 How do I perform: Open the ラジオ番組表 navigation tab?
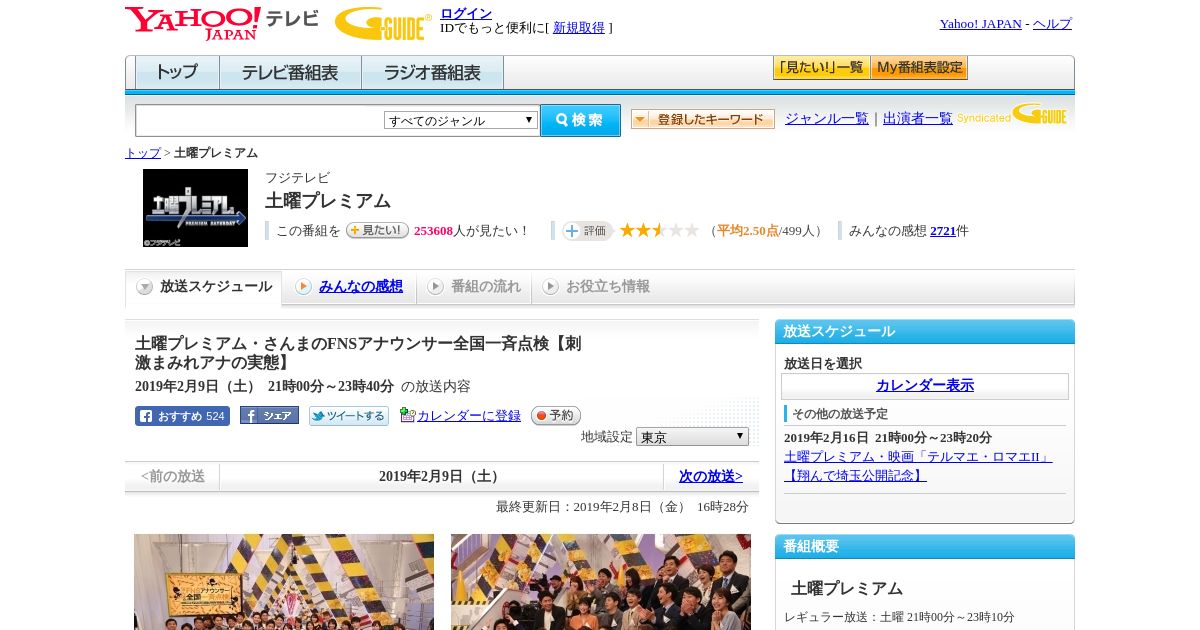click(x=432, y=73)
